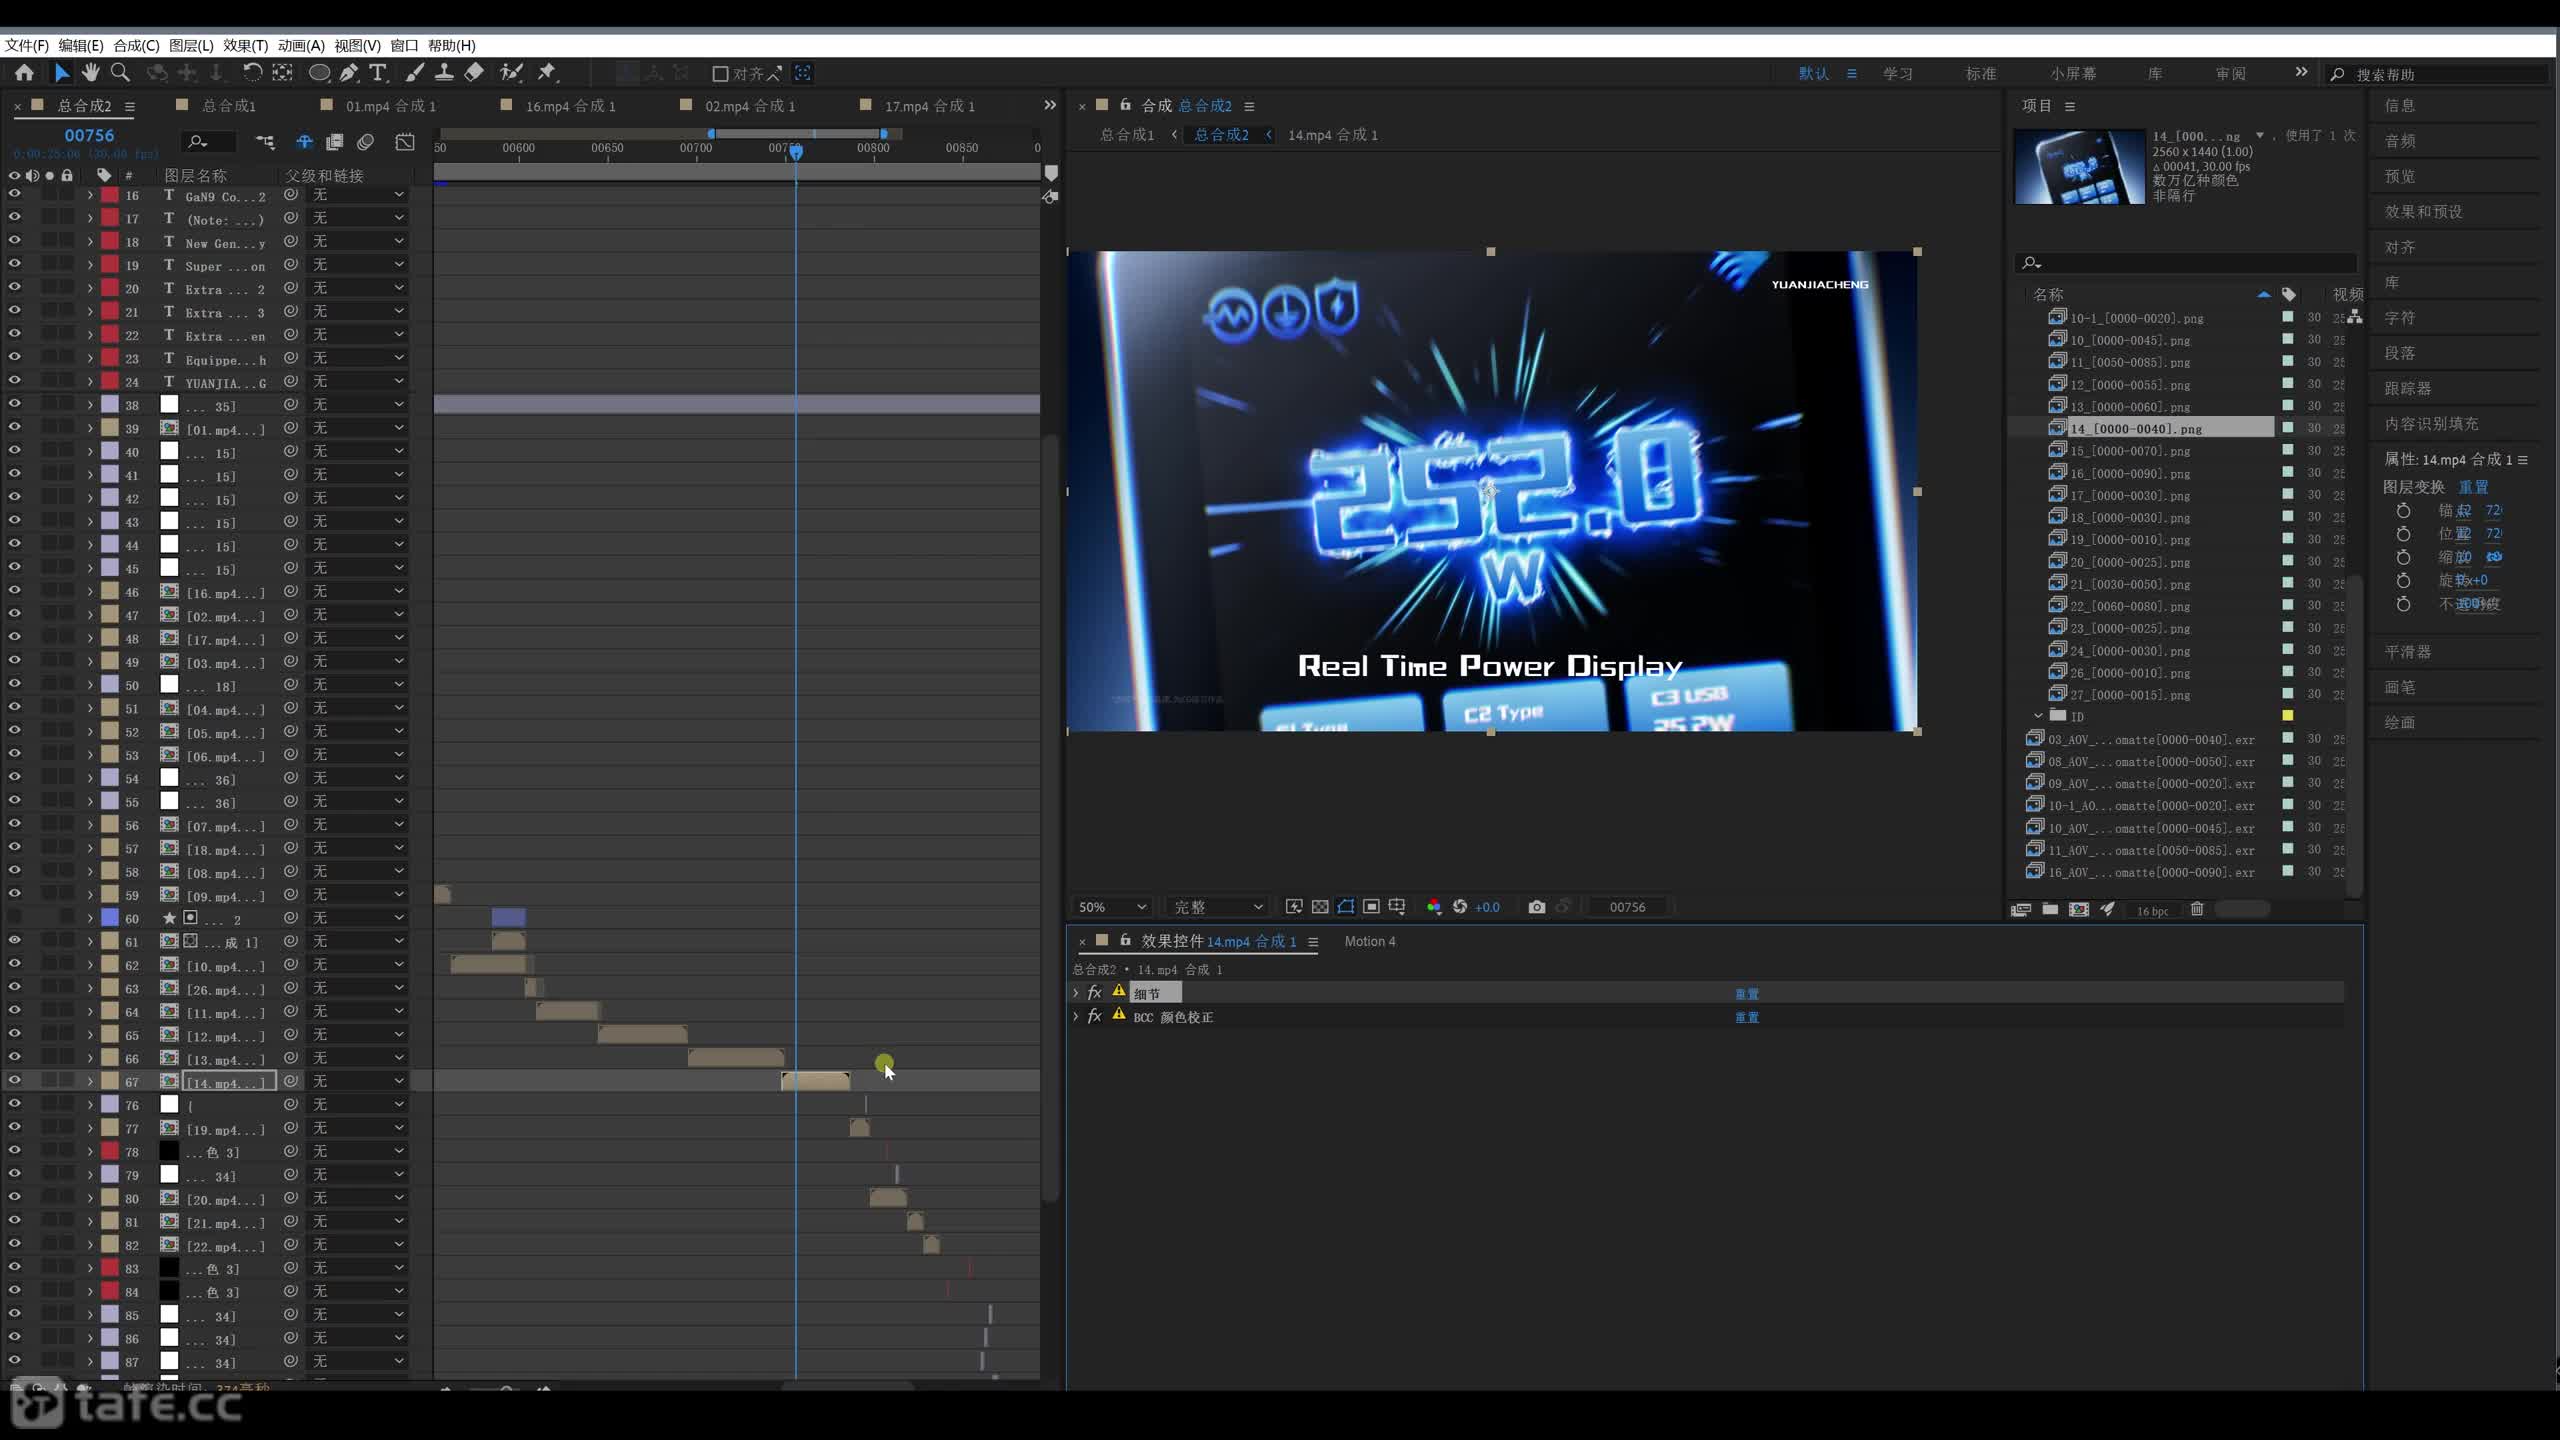The image size is (2560, 1440).
Task: Select the Hand tool
Action: pos(91,73)
